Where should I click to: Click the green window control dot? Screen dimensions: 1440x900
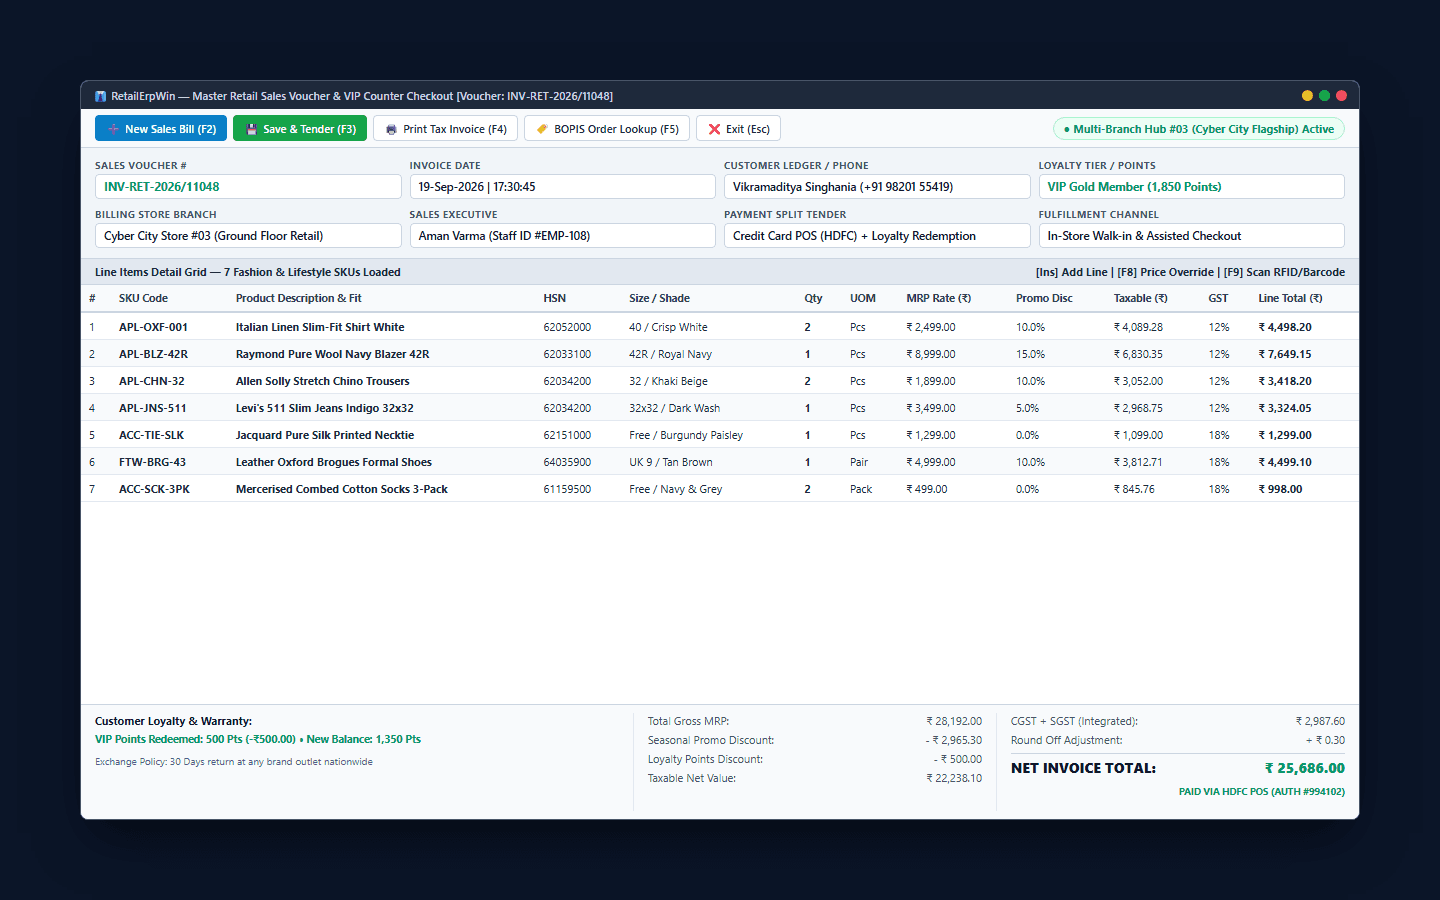1324,96
